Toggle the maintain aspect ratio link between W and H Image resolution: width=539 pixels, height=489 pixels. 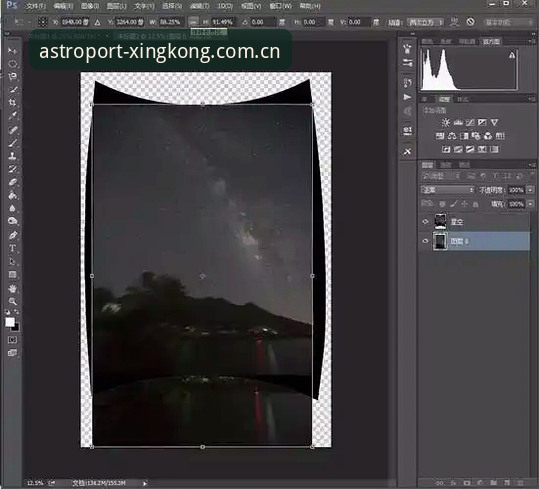pos(193,22)
